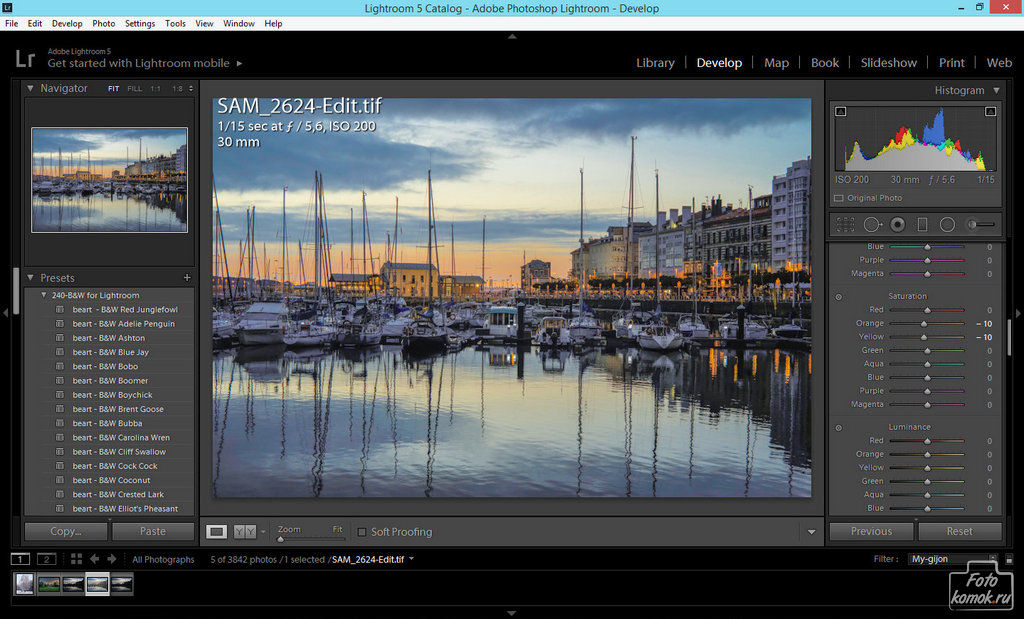Open the Before/After view mode dropdown arrow
The width and height of the screenshot is (1024, 619).
(x=263, y=532)
